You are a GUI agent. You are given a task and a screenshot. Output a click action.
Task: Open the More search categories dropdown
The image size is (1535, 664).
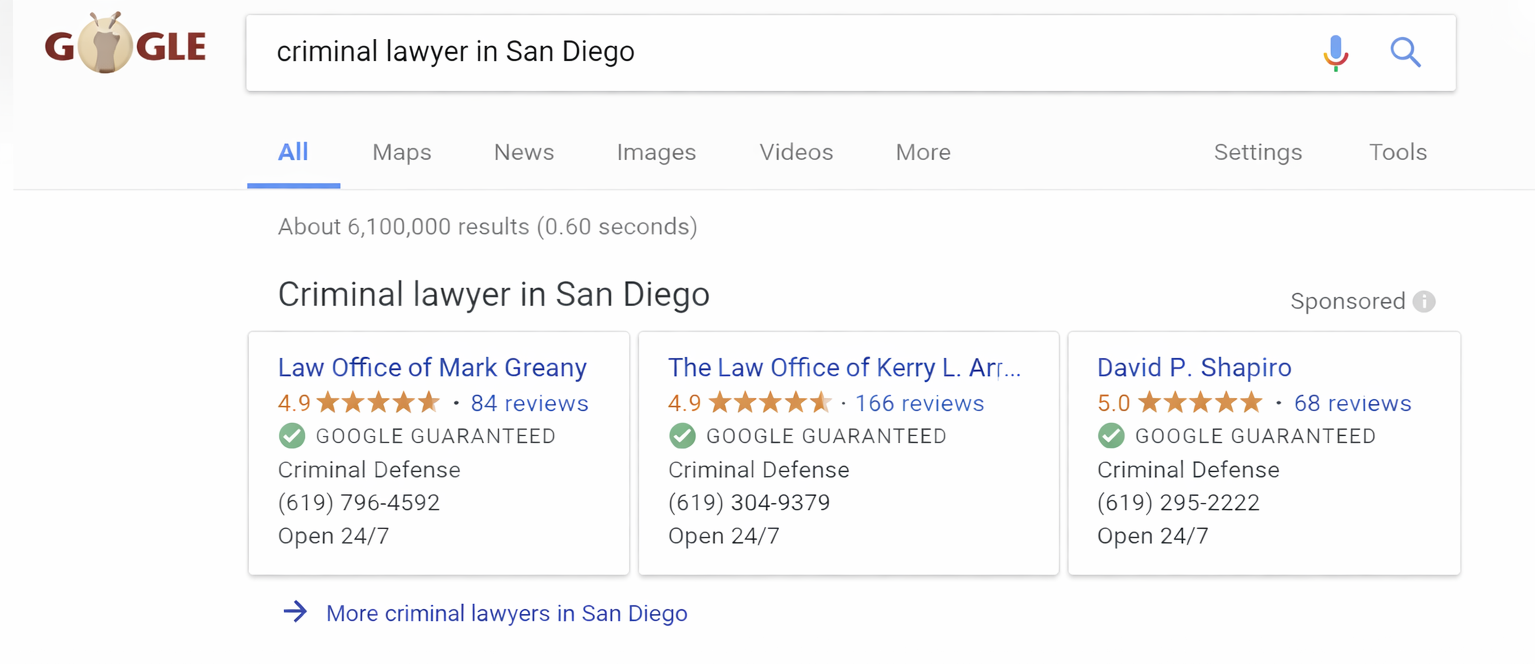[x=923, y=152]
